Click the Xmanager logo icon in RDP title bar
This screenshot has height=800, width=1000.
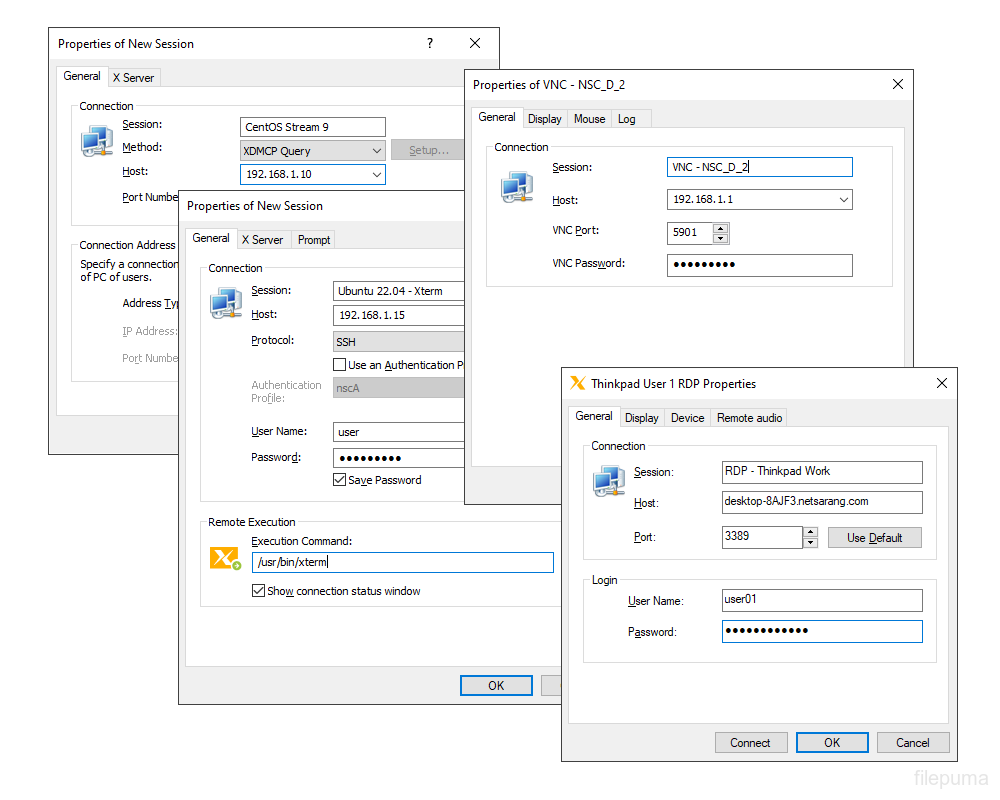click(577, 383)
